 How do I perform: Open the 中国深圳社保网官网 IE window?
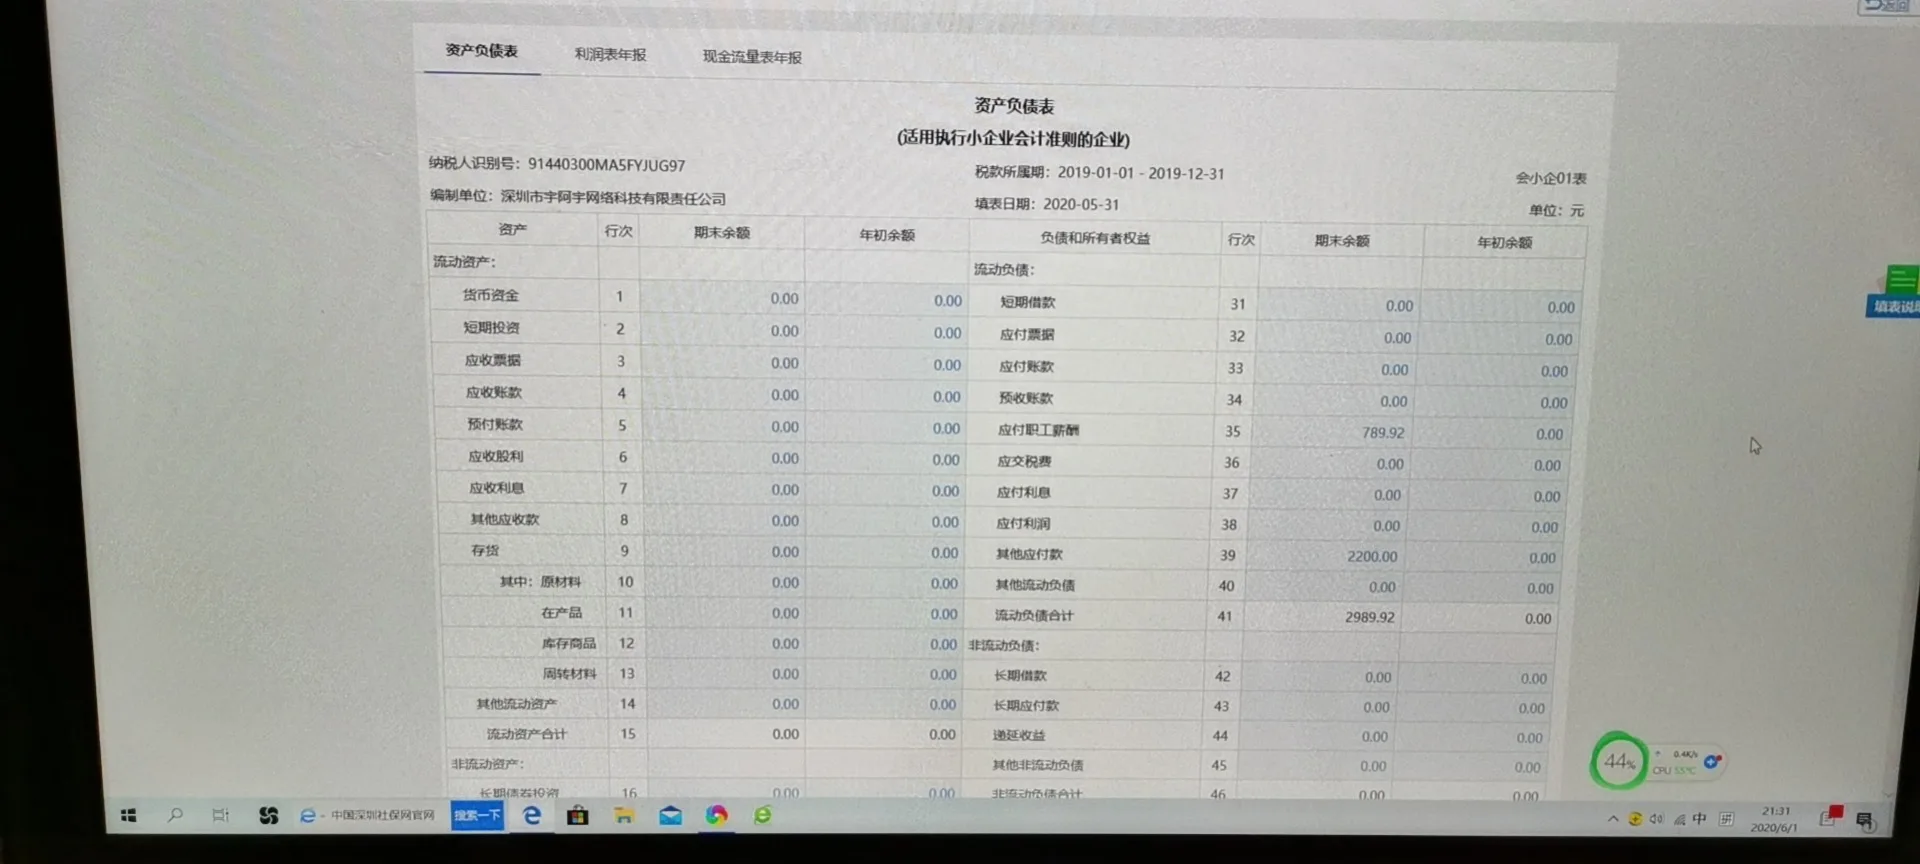click(x=367, y=816)
